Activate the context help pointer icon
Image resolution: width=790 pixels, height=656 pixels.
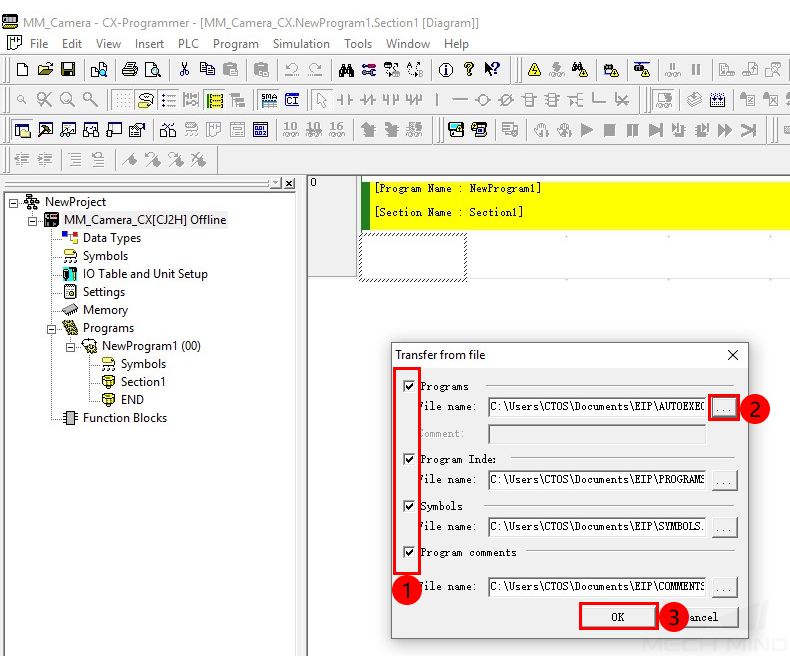[492, 70]
